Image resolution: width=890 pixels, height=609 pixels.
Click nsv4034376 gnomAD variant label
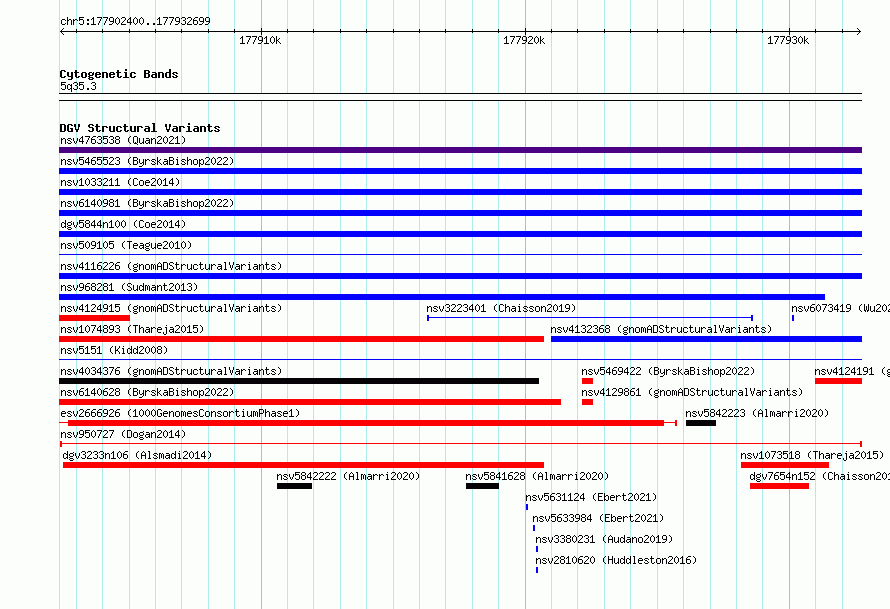[171, 371]
